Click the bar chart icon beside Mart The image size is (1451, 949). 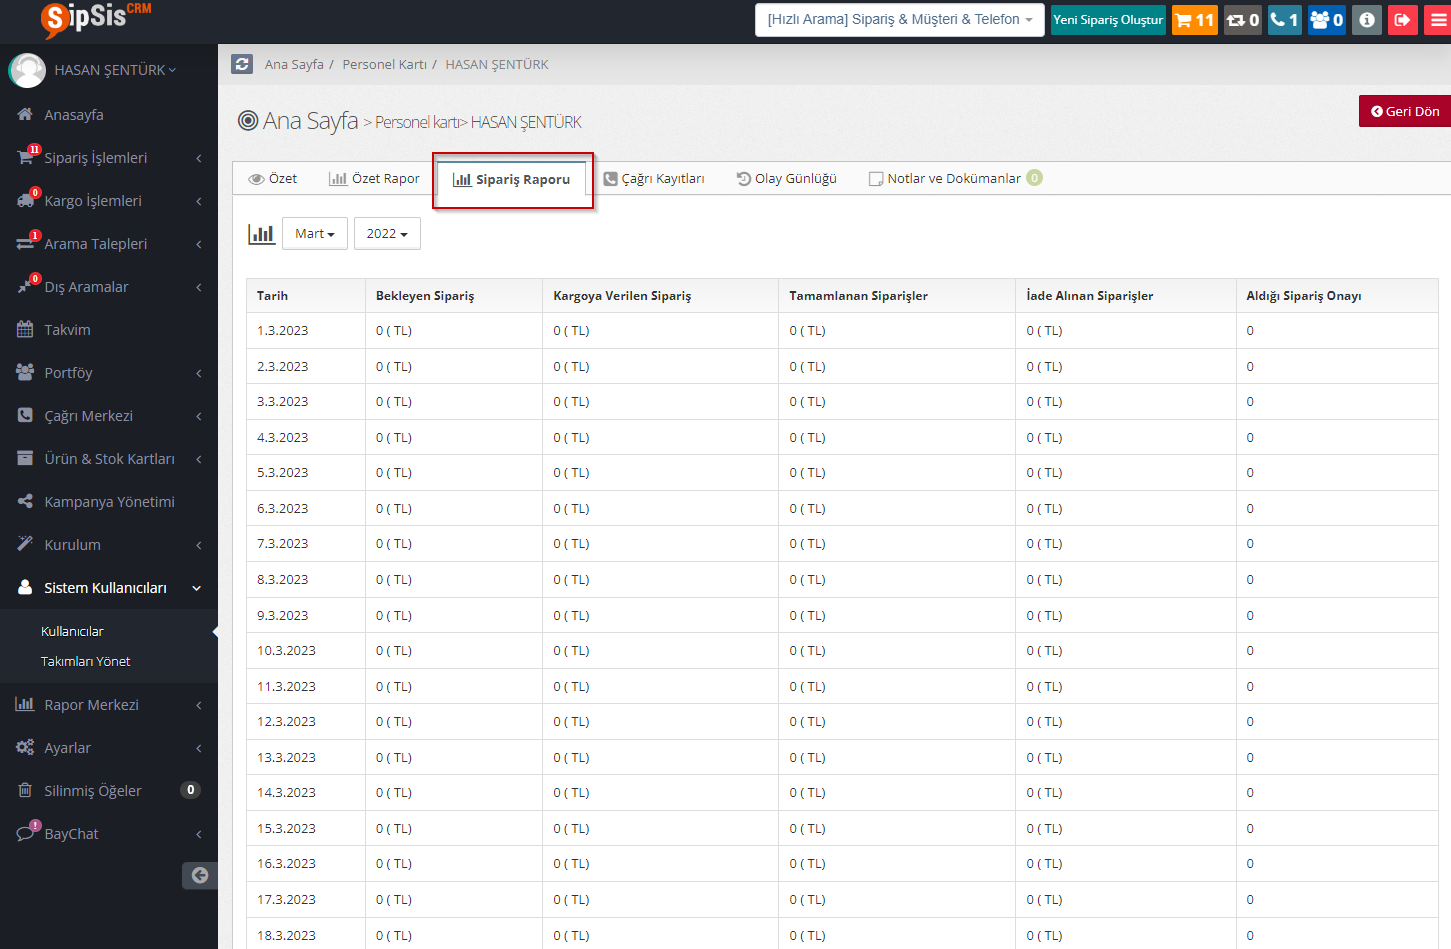coord(261,234)
